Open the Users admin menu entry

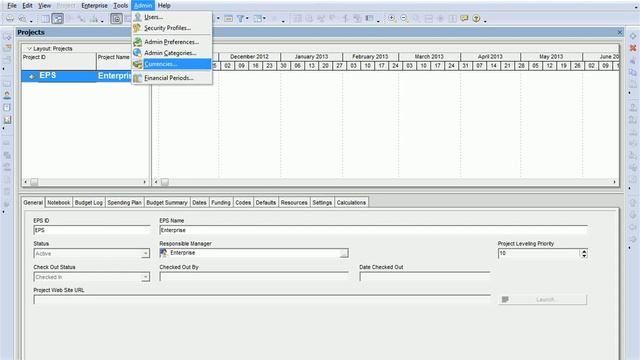[x=172, y=17]
